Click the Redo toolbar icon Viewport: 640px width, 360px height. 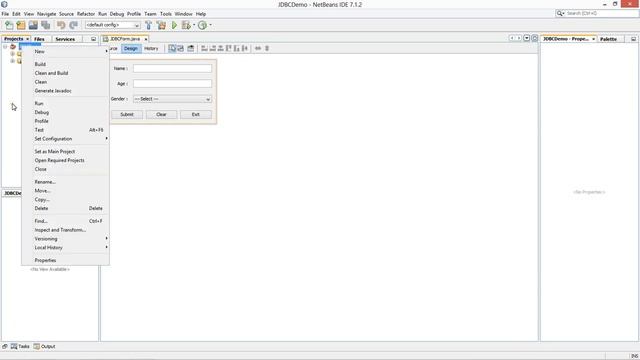click(73, 25)
